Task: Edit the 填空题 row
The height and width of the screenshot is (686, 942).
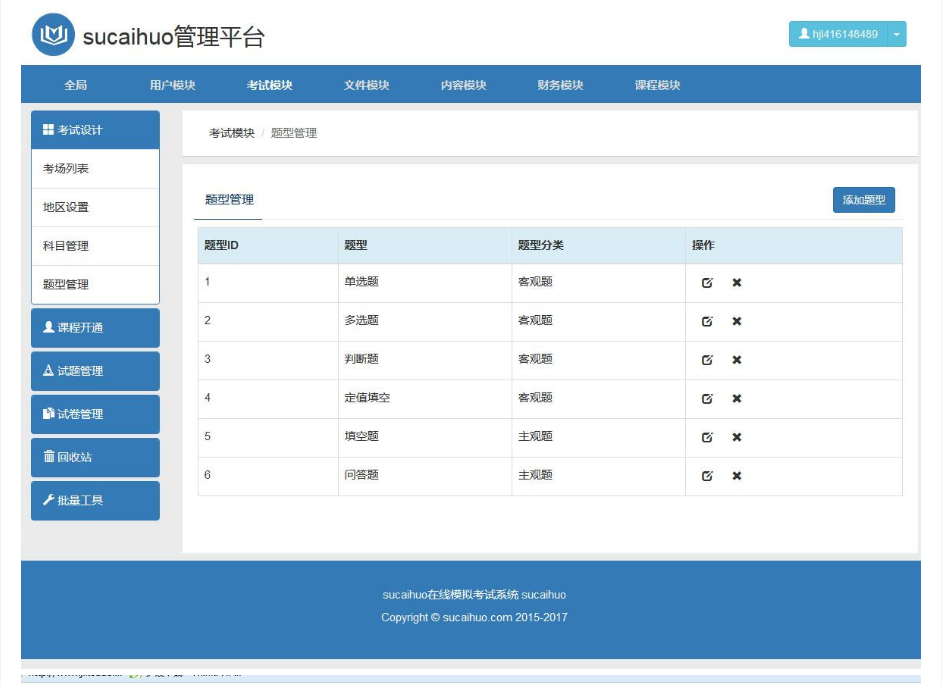Action: click(x=707, y=437)
